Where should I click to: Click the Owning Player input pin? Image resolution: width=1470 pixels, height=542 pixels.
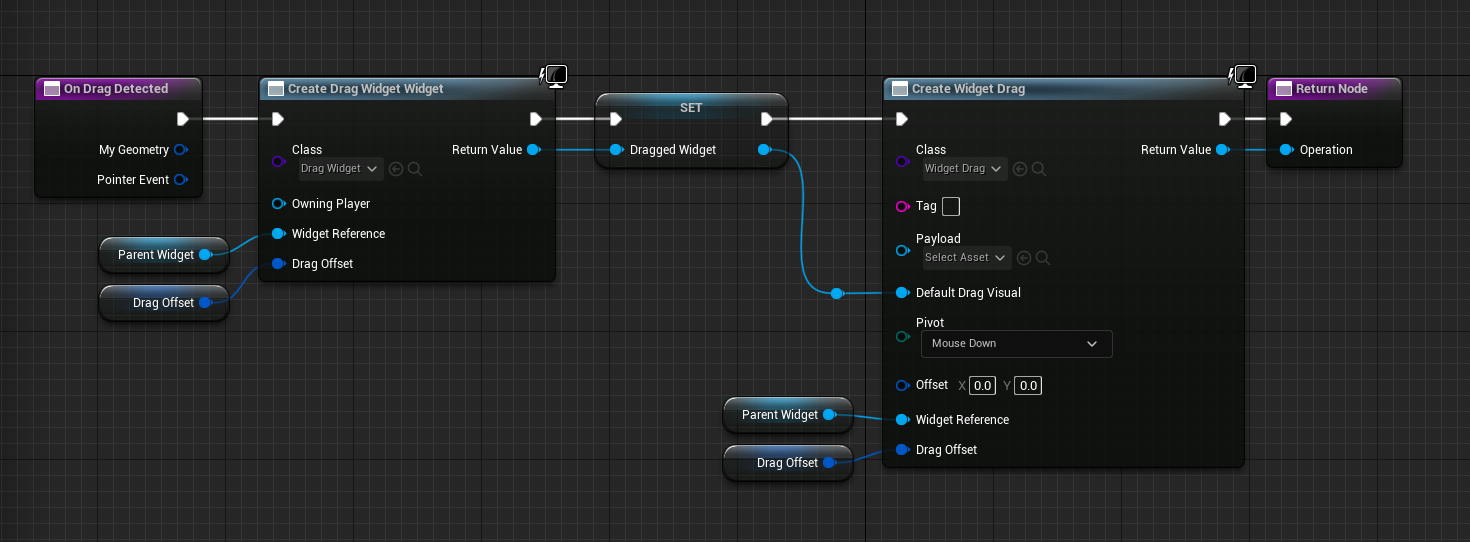[x=278, y=204]
